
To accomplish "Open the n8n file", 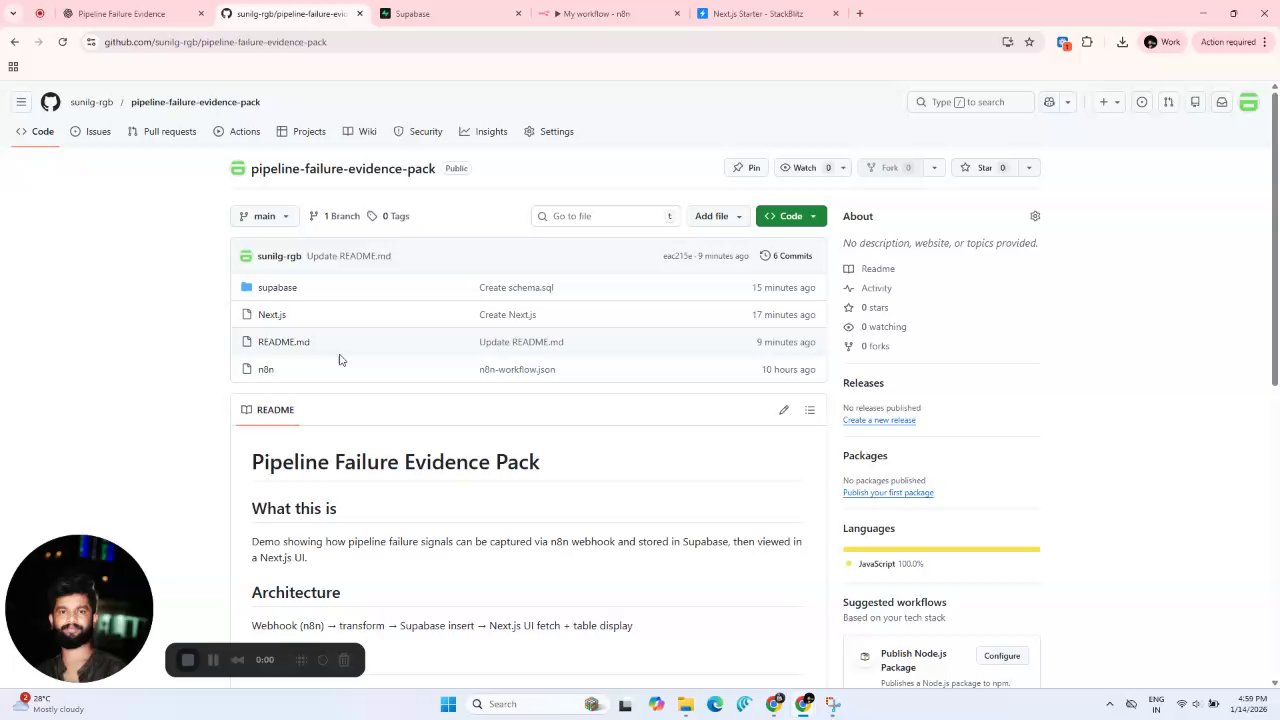I will click(266, 370).
